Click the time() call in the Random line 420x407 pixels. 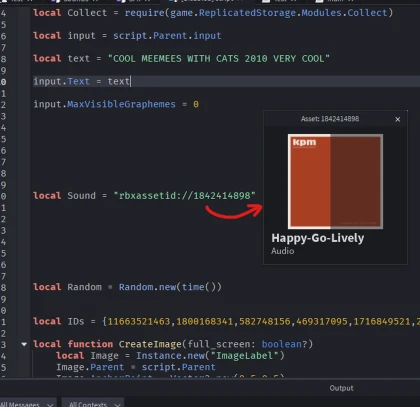pyautogui.click(x=199, y=287)
